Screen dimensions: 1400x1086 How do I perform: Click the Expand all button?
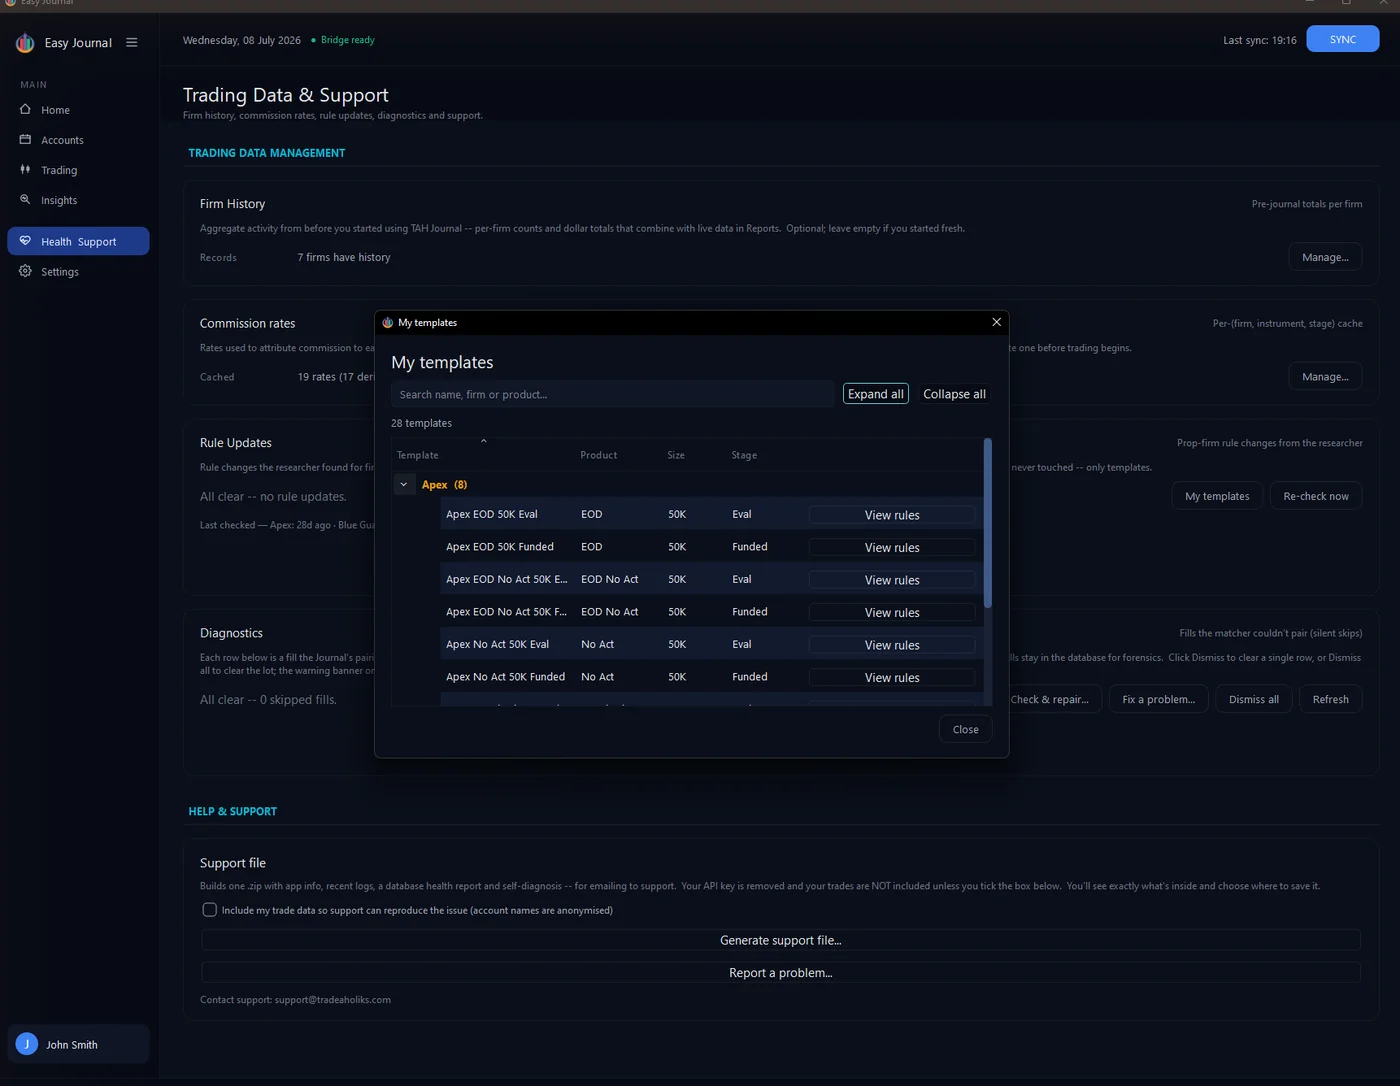point(876,394)
